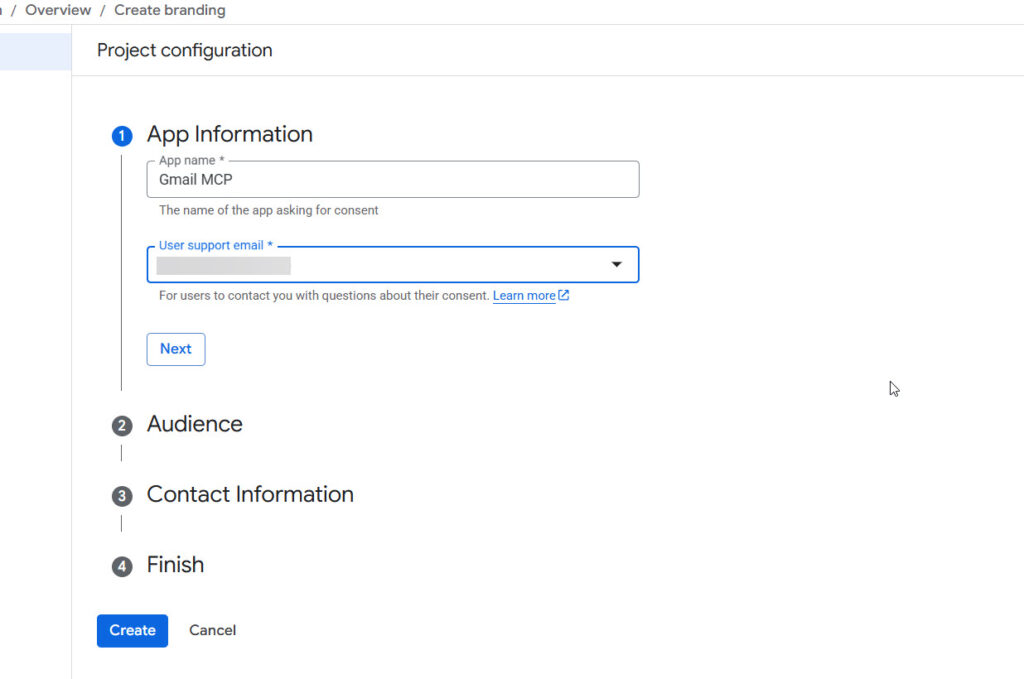Click the external link icon beside Learn more

564,295
